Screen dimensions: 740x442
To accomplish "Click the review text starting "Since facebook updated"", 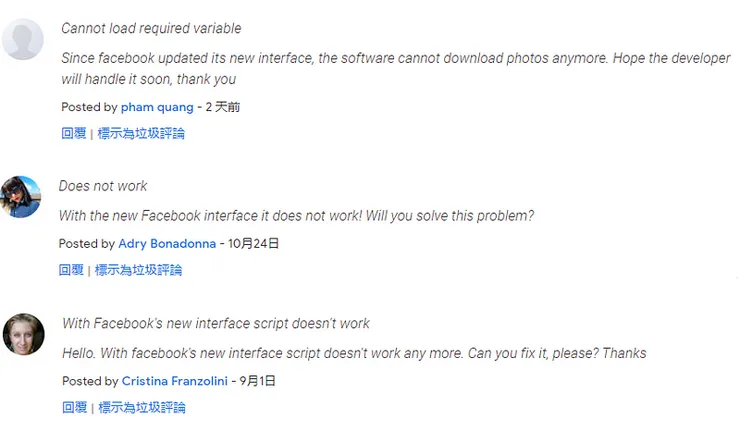I will point(395,68).
